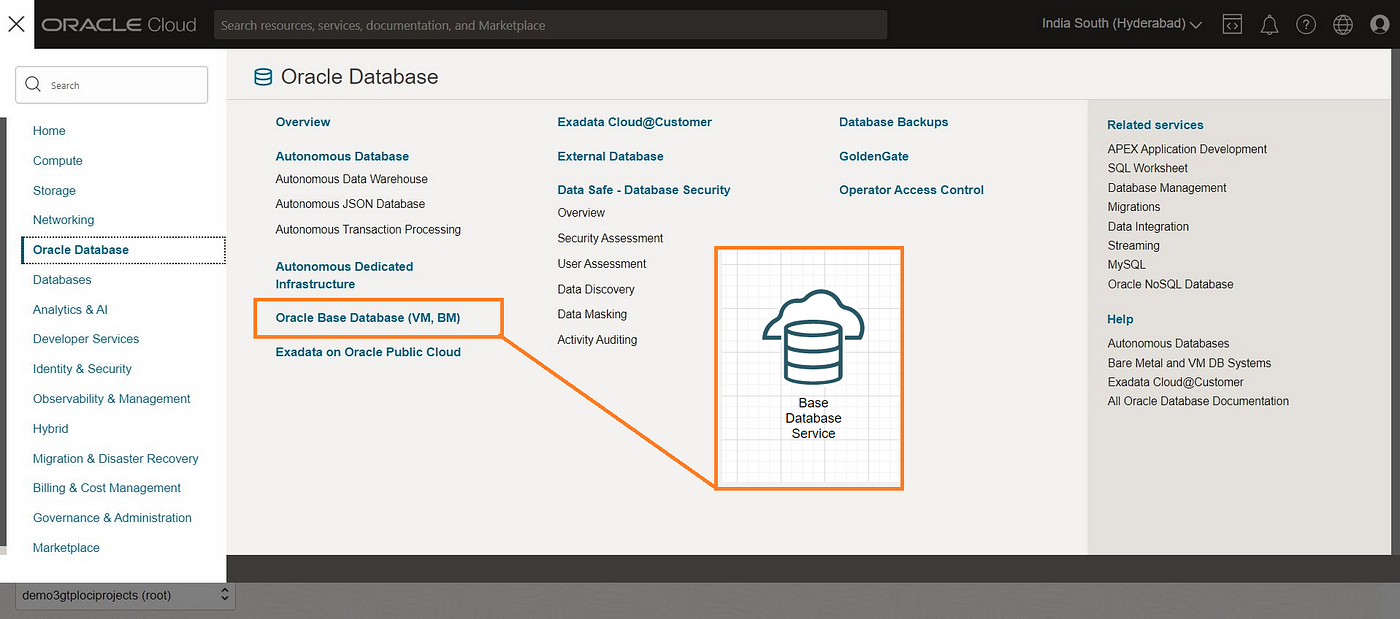Open the SQL Worksheet related service
The width and height of the screenshot is (1400, 619).
[1148, 168]
